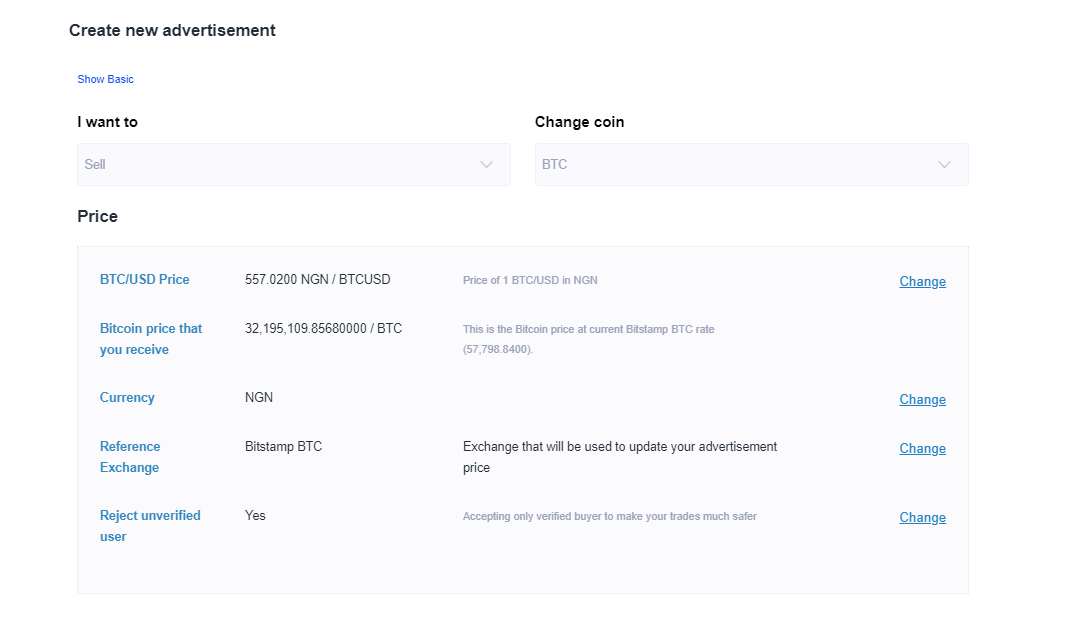Click the 32,195,109.85680000 / BTC price value
Image resolution: width=1073 pixels, height=619 pixels.
[x=323, y=328]
